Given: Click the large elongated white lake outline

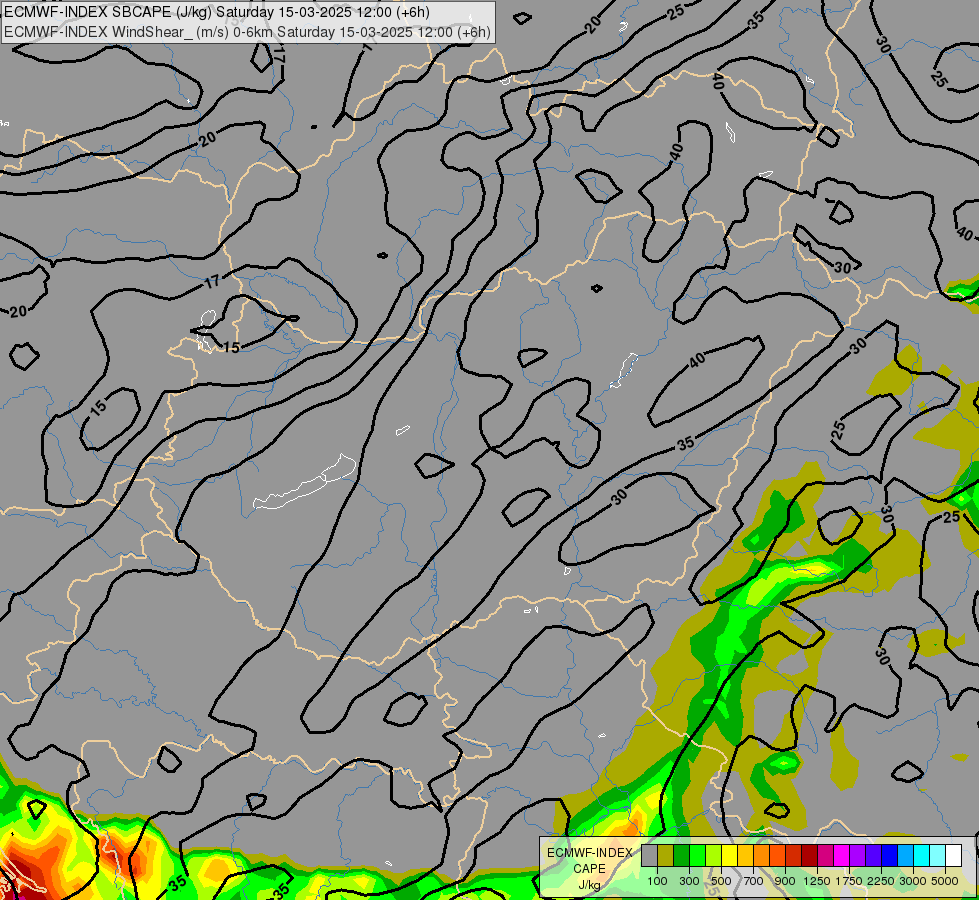Looking at the screenshot, I should (305, 482).
